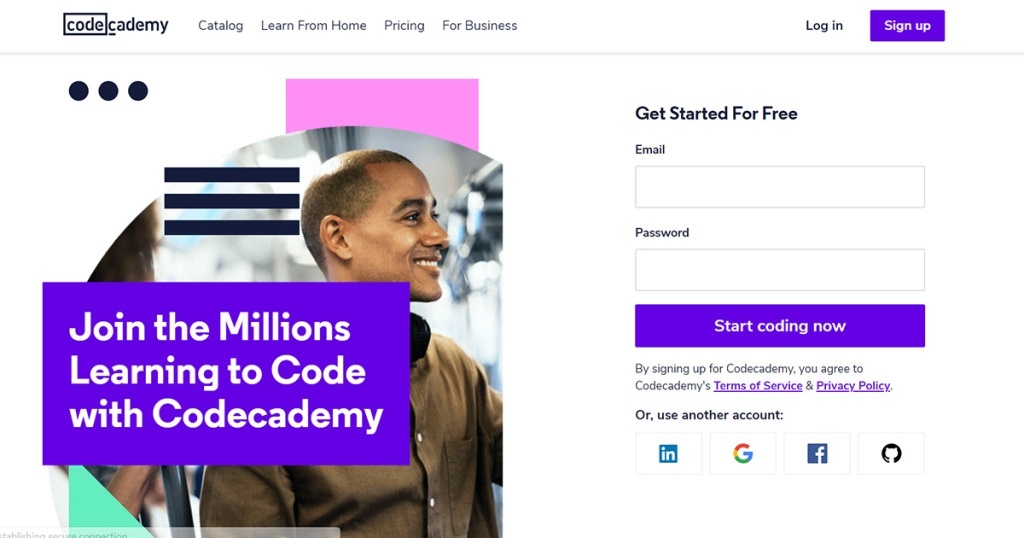Click the purple Sign up button
Screen dimensions: 1024x538
pyautogui.click(x=907, y=25)
